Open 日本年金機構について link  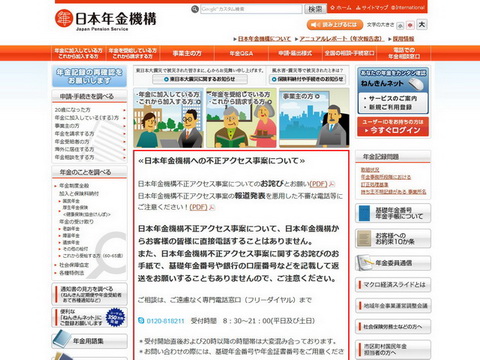coord(264,39)
